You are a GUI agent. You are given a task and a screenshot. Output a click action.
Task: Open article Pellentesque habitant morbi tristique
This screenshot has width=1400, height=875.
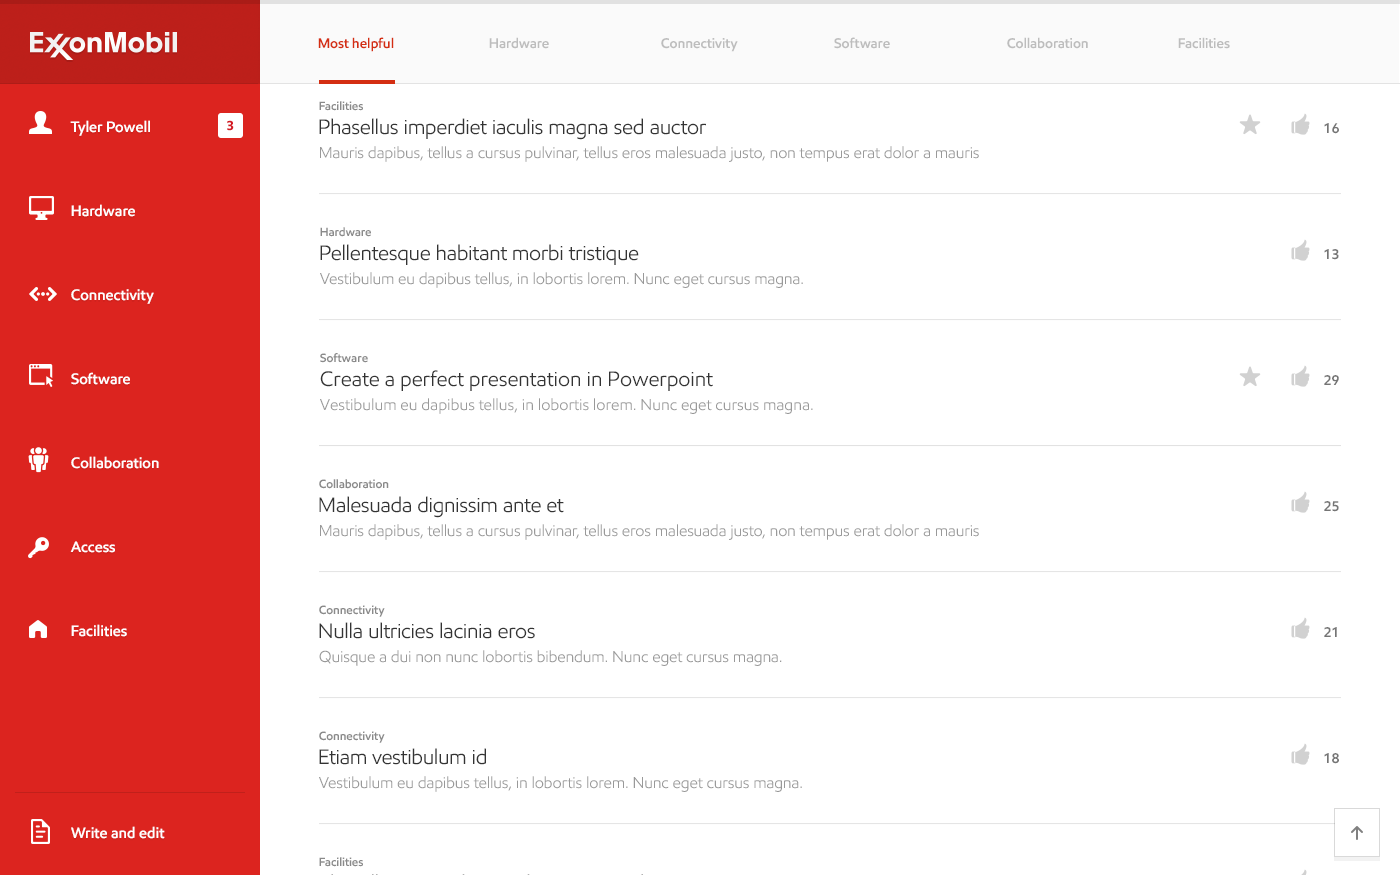click(479, 253)
